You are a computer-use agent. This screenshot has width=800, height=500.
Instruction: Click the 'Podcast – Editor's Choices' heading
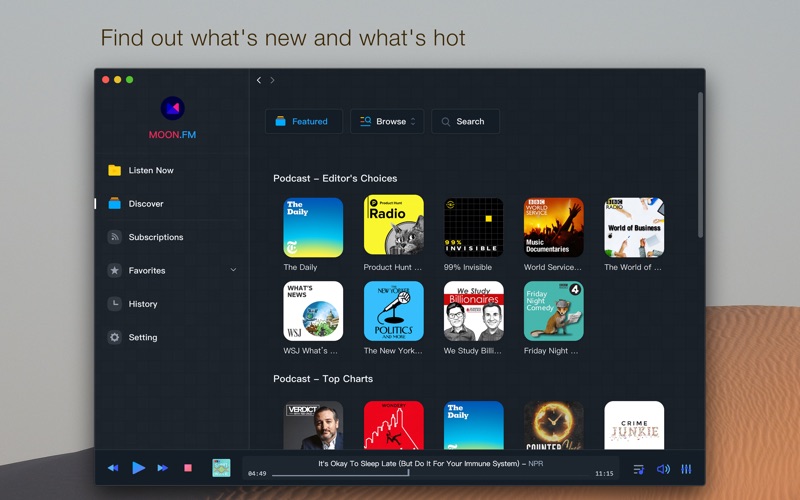(335, 179)
